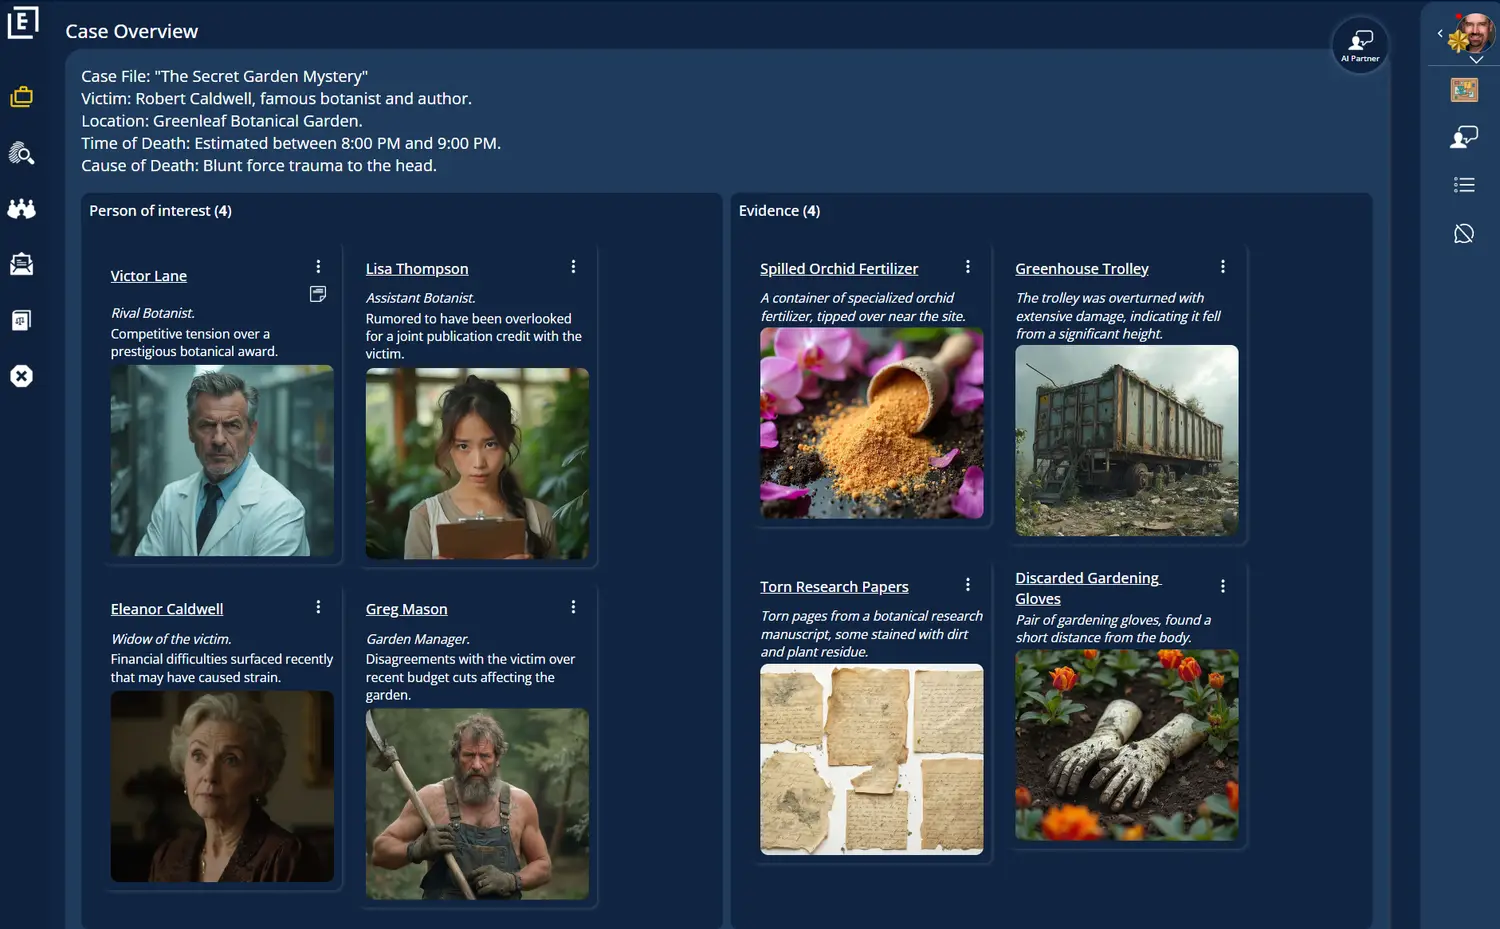The image size is (1500, 929).
Task: Click the fingerprint magnifier evidence icon
Action: [21, 153]
